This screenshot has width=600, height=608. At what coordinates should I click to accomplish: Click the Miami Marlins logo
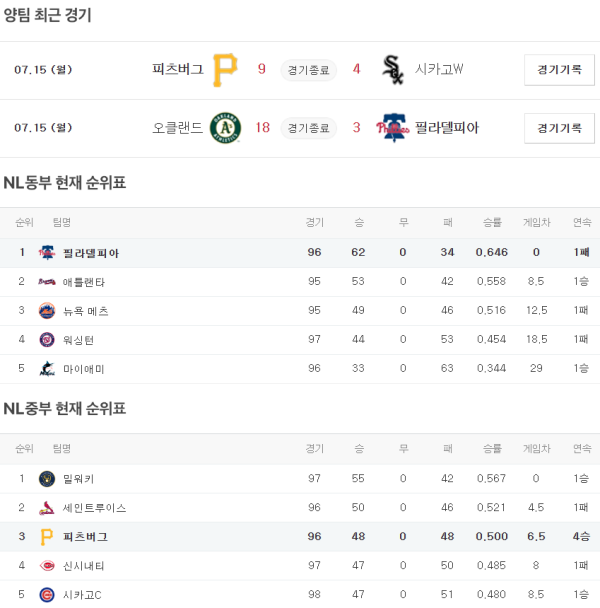point(46,369)
